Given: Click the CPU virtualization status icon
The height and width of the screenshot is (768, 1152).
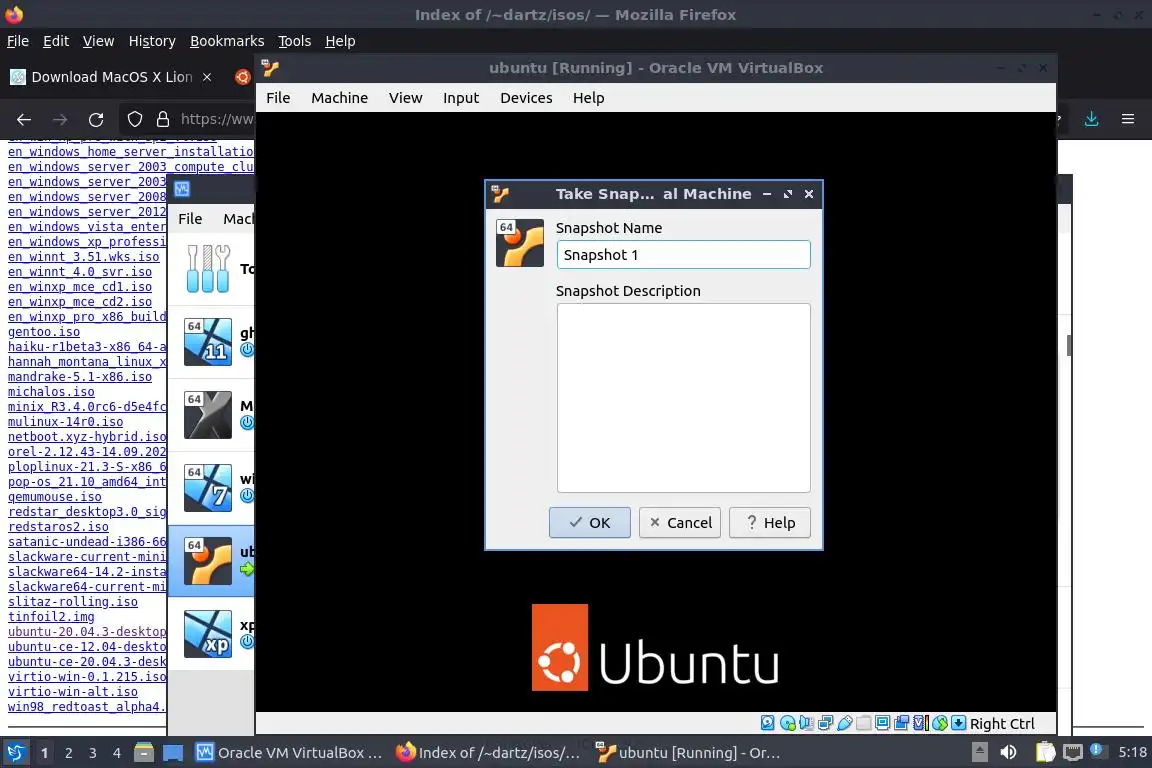Looking at the screenshot, I should coord(921,723).
